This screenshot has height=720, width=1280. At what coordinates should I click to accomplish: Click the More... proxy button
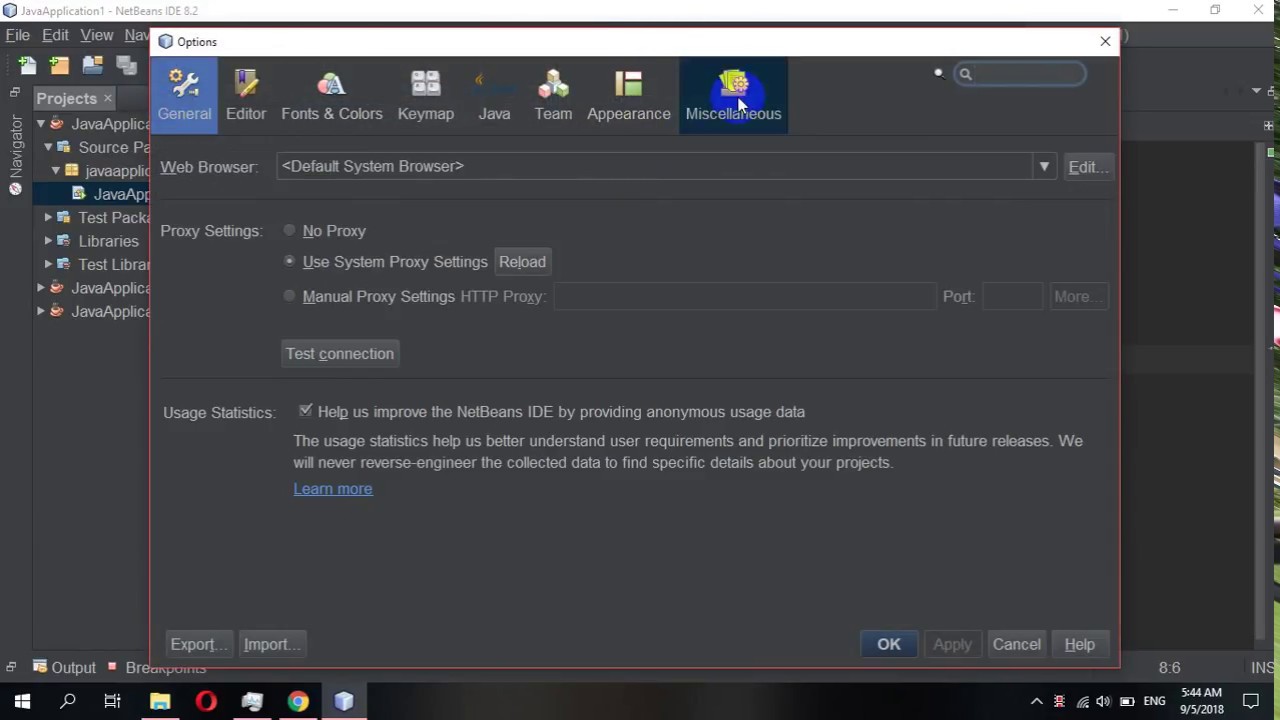[x=1077, y=297]
